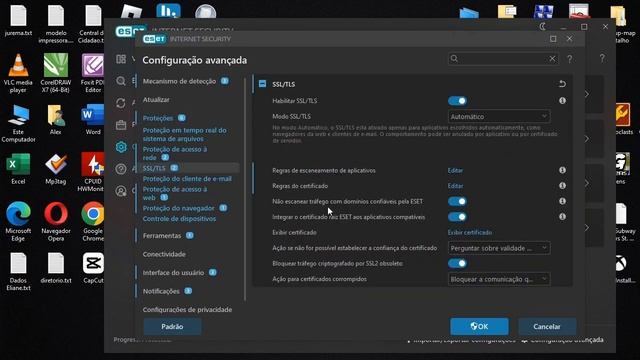Open the CorelDRAW X7 desktop shortcut
The image size is (640, 360).
[x=56, y=73]
